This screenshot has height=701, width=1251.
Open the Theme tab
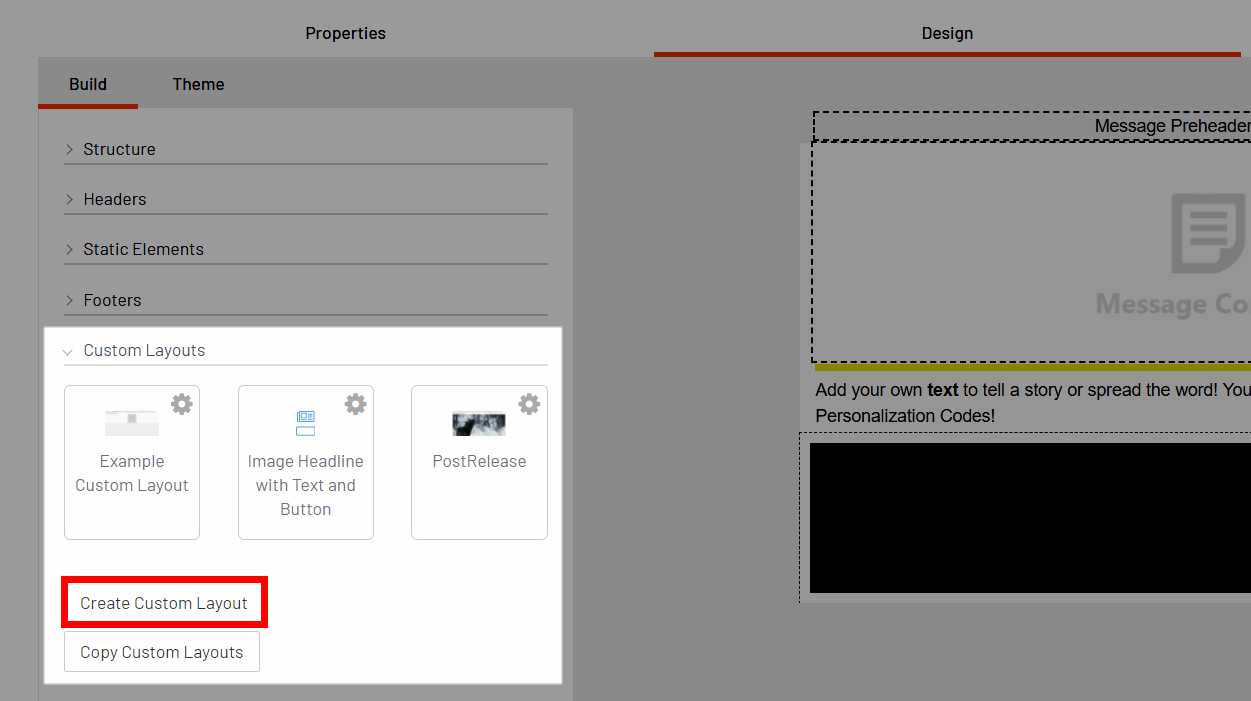(198, 84)
